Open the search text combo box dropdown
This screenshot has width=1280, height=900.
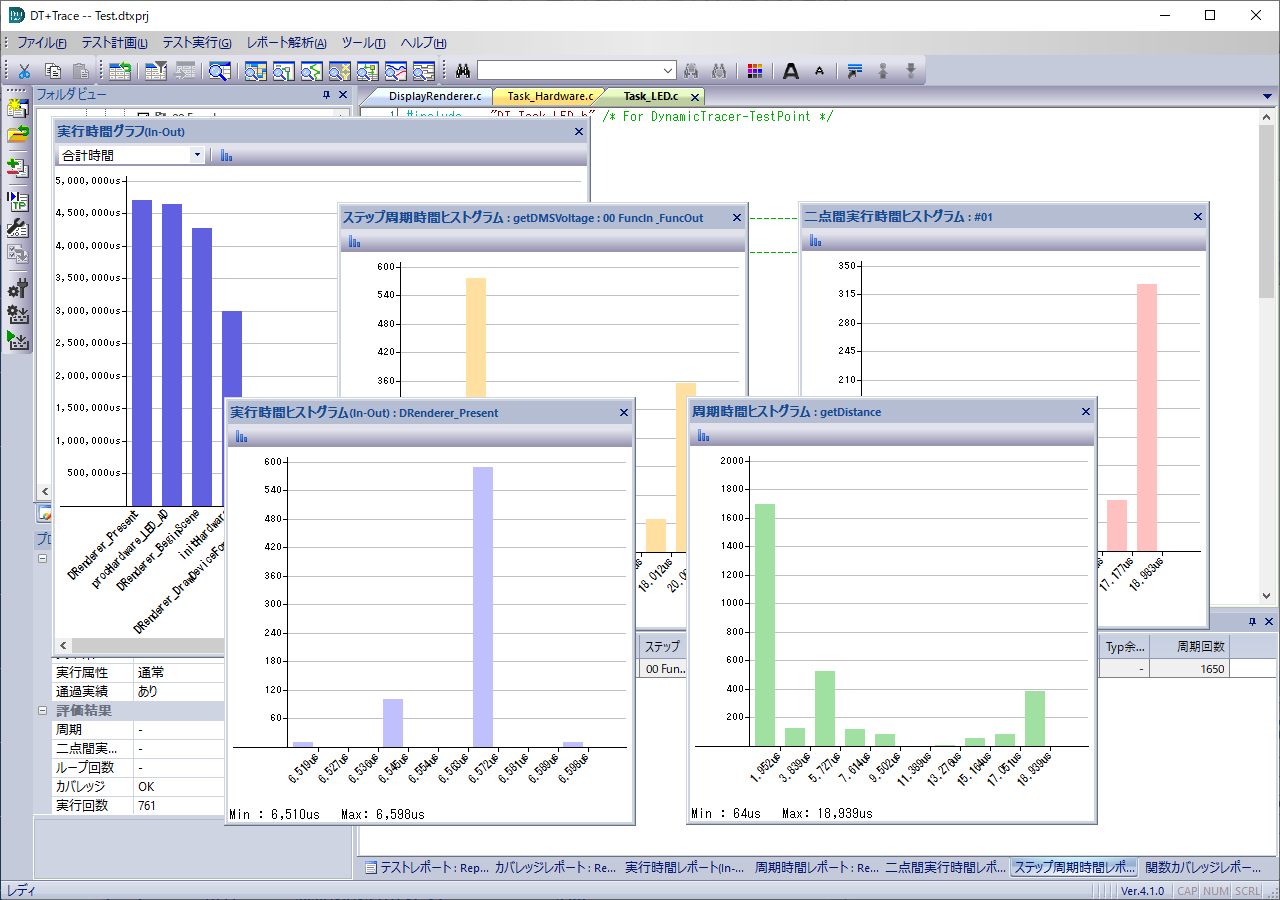click(x=669, y=71)
